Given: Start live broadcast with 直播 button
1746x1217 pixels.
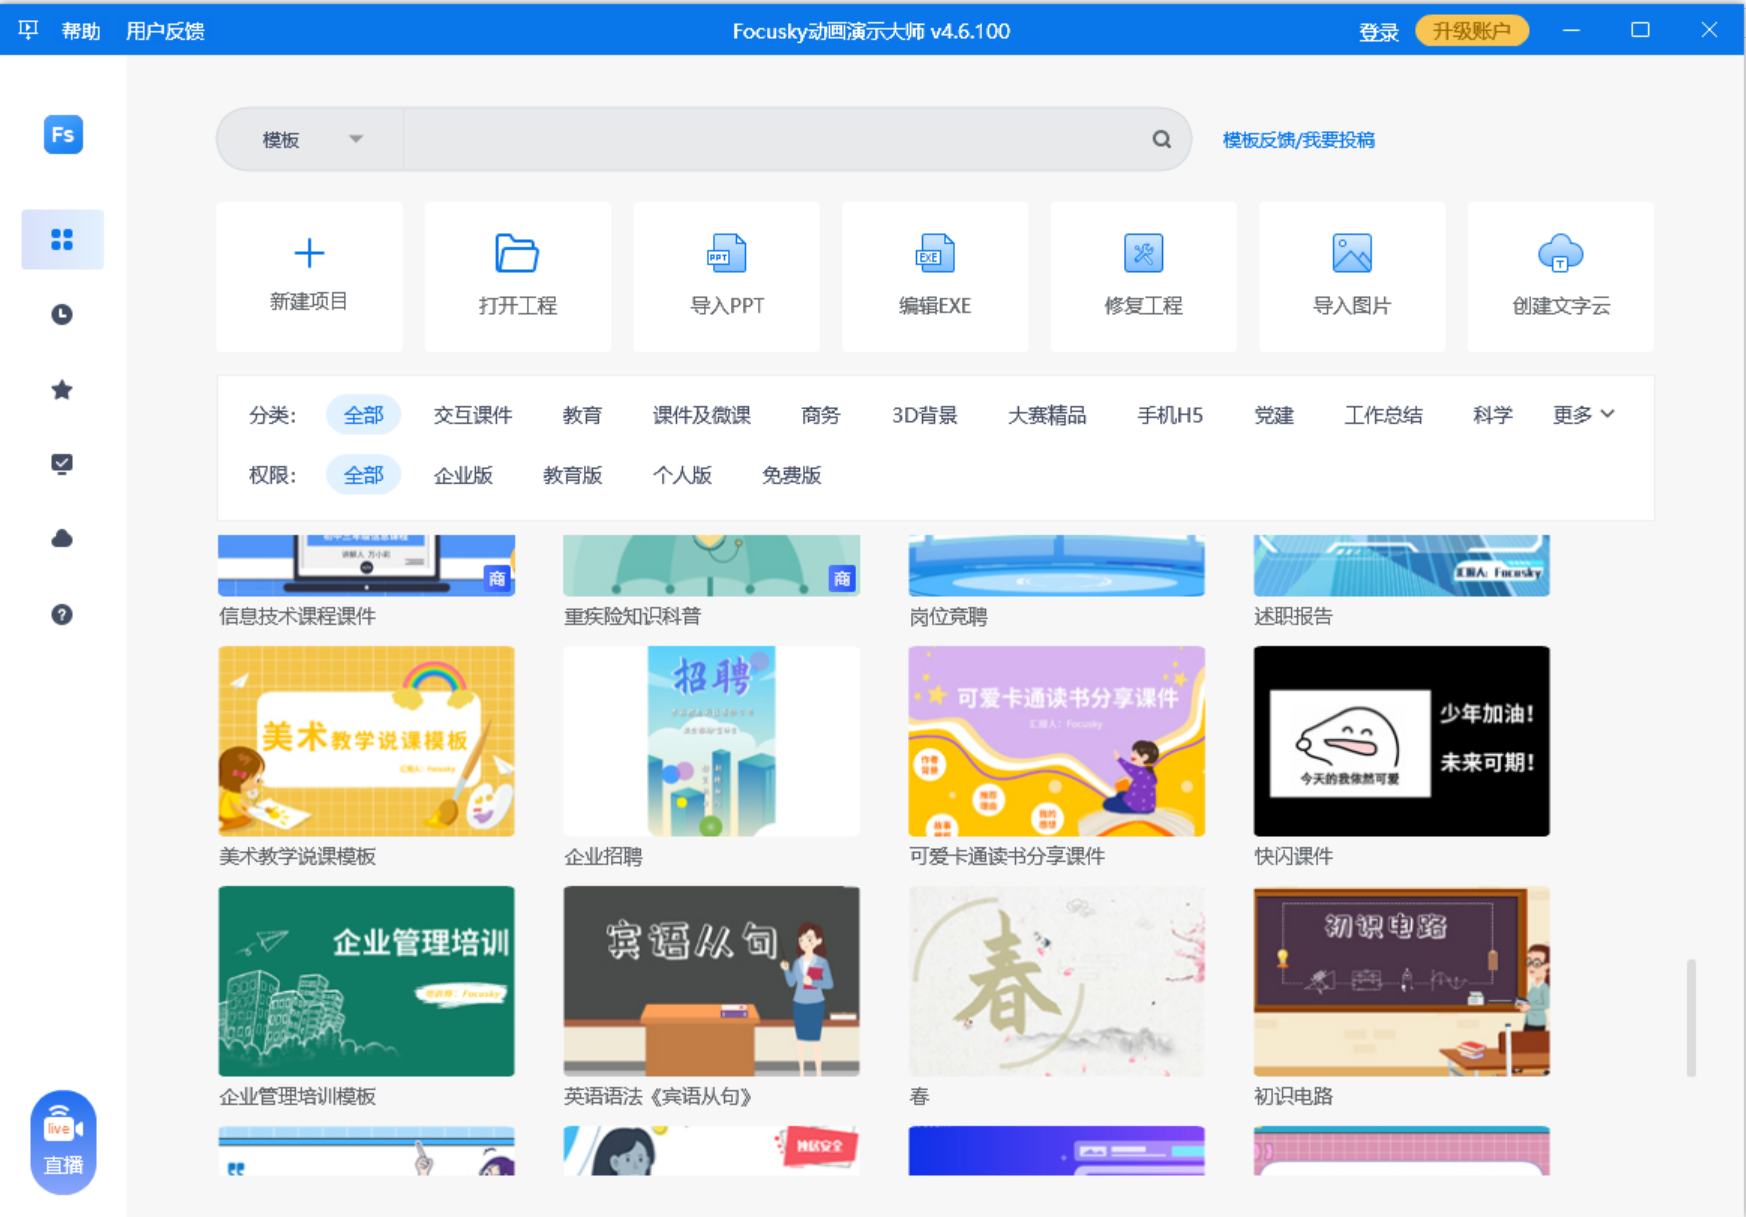Looking at the screenshot, I should coord(63,1142).
